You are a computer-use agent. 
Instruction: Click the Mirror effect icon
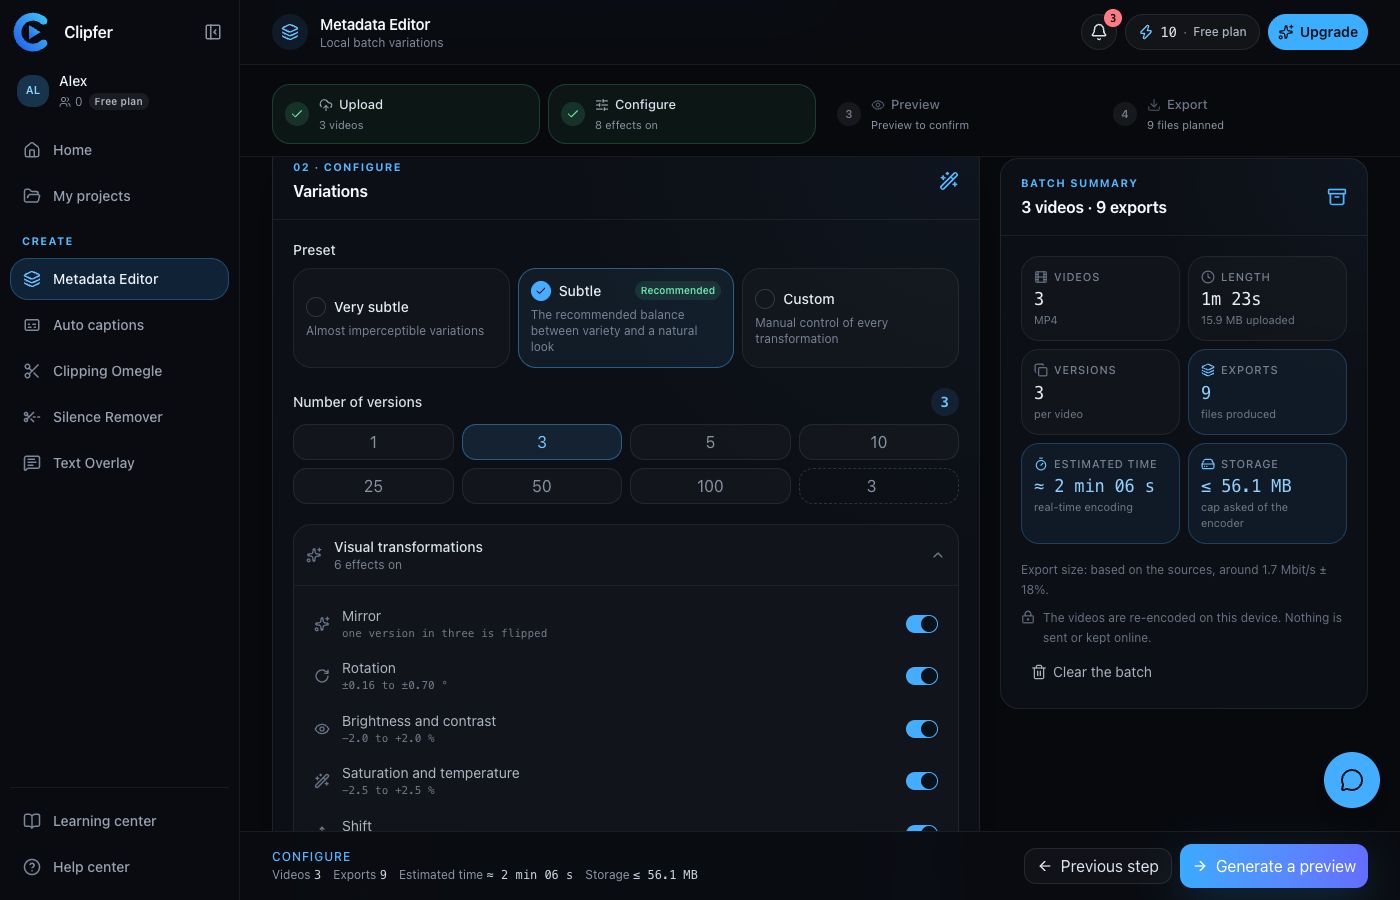[322, 624]
